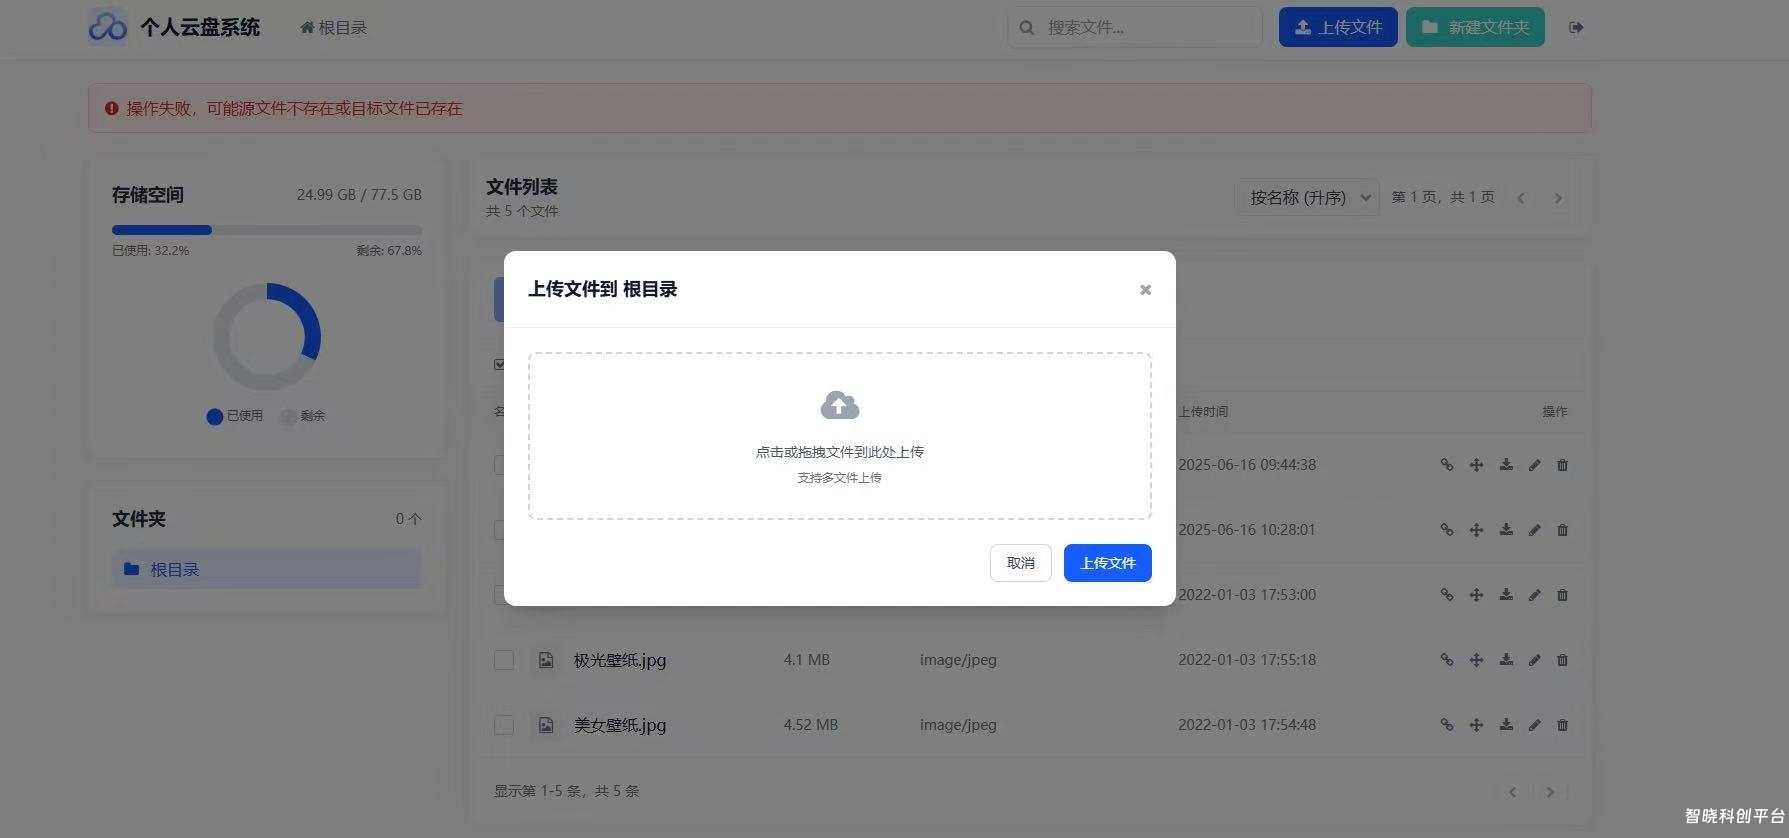The height and width of the screenshot is (838, 1789).
Task: Move 美女壁纸.jpg with its move icon
Action: tap(1476, 725)
